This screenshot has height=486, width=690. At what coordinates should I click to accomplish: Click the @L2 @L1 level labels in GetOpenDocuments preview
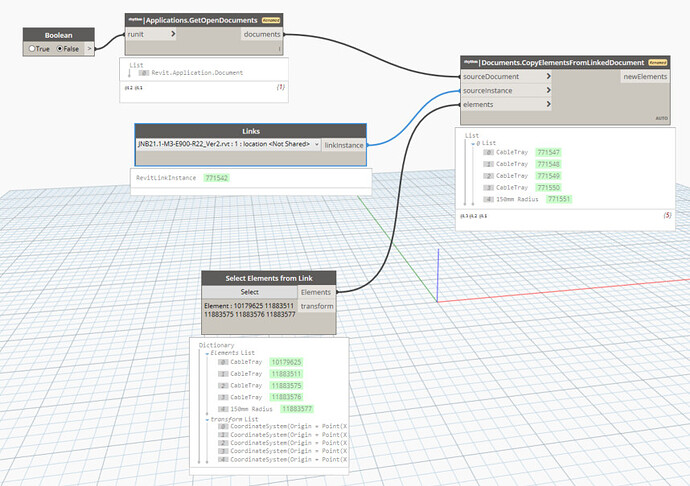click(x=134, y=88)
